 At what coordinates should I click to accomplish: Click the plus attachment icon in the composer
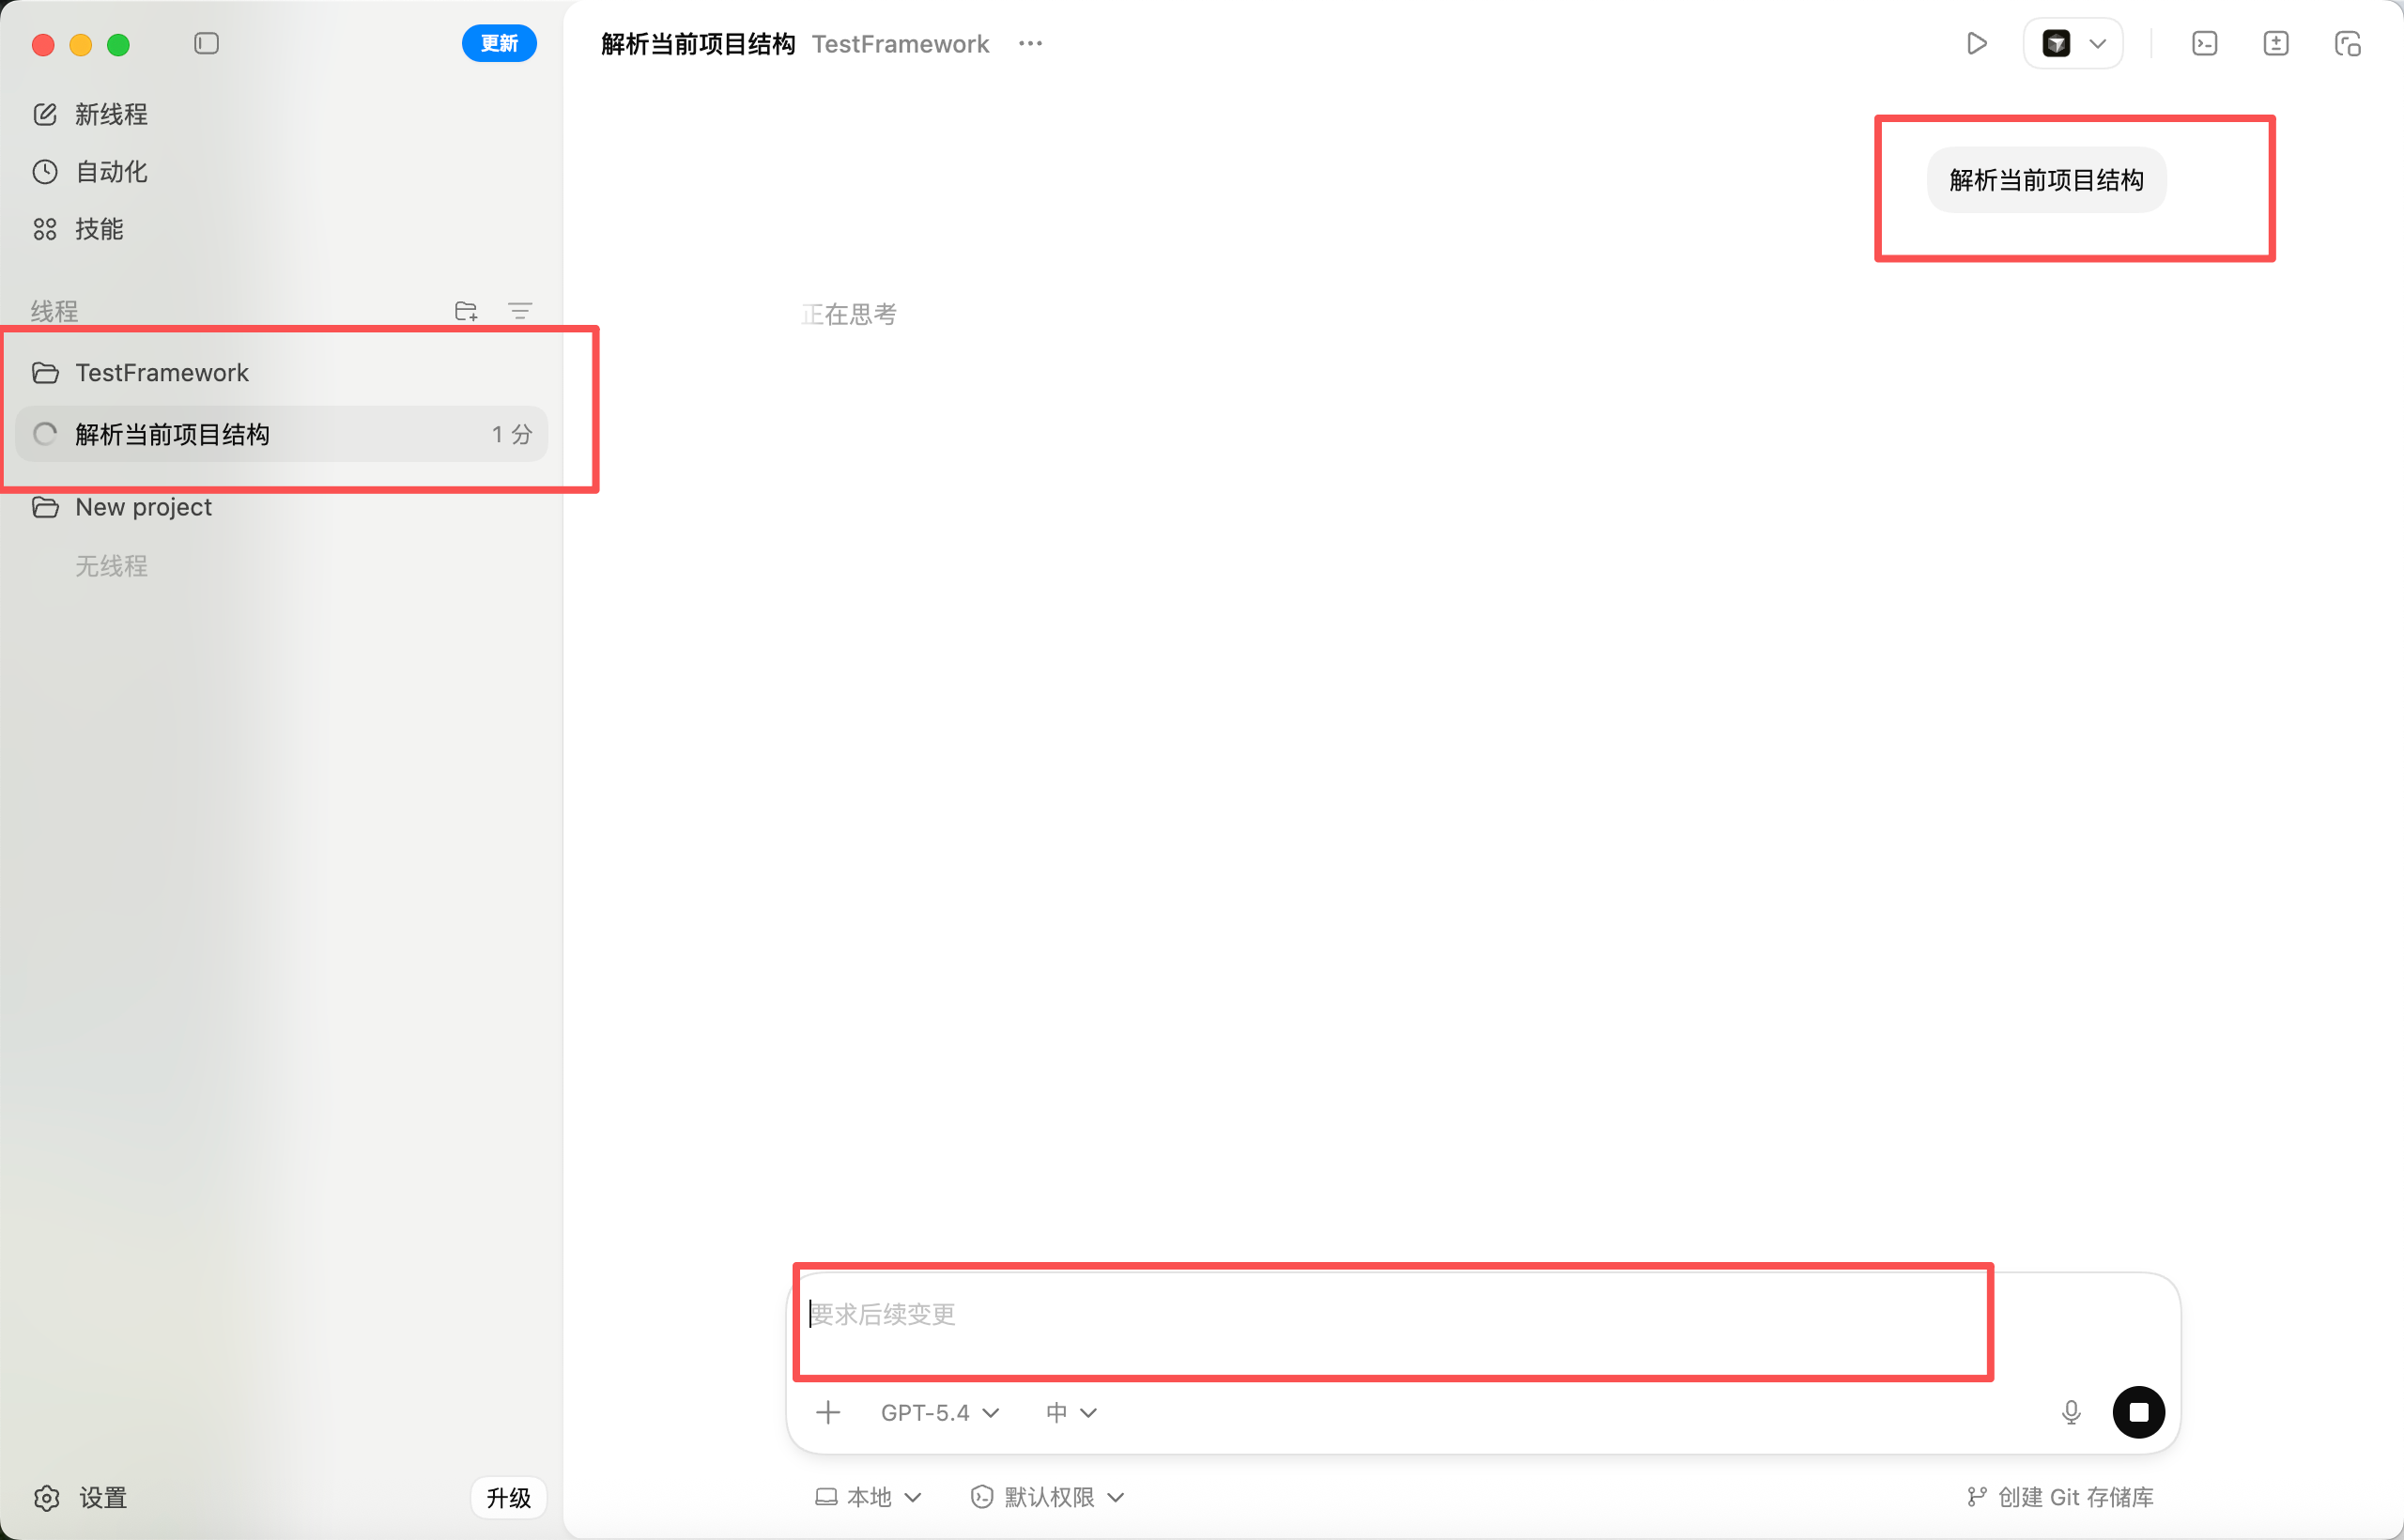pyautogui.click(x=829, y=1412)
